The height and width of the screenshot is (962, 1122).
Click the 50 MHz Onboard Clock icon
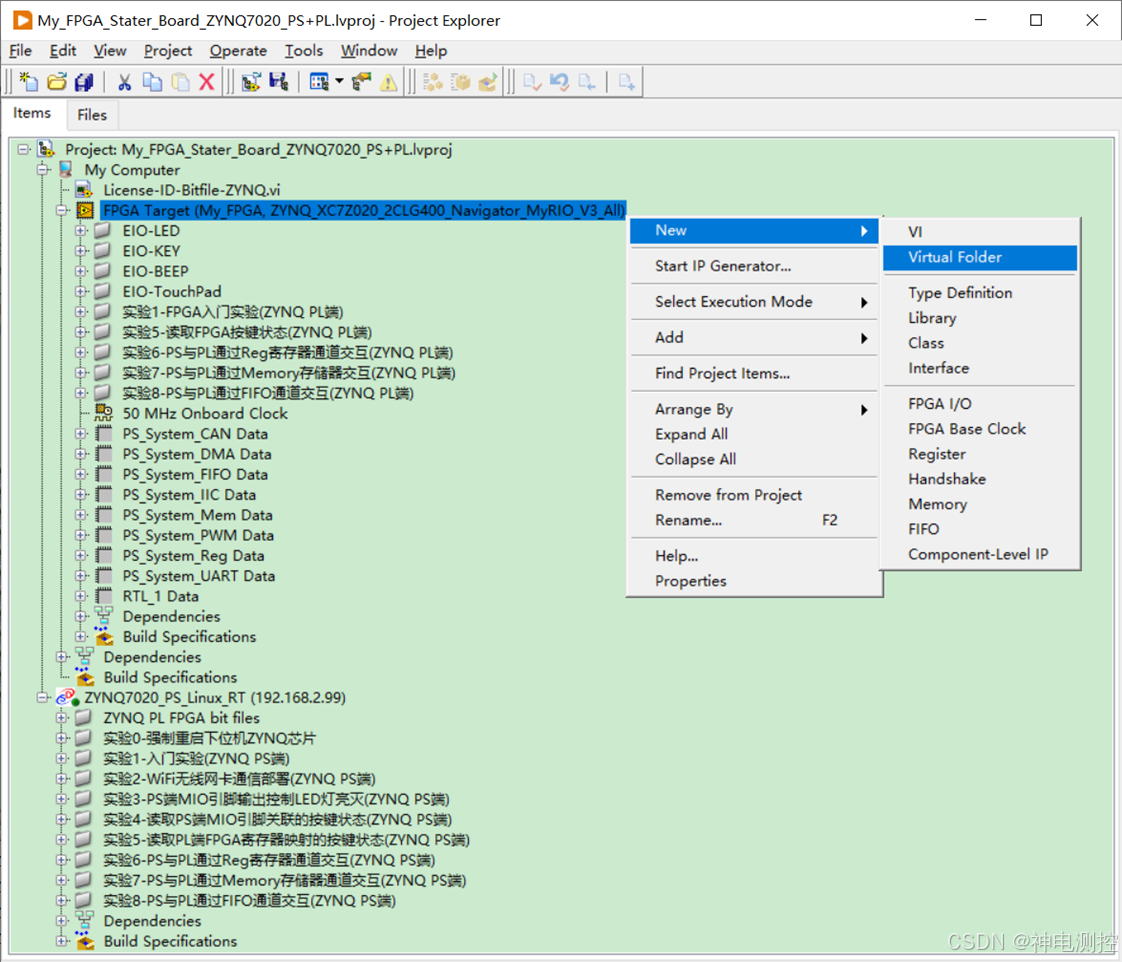point(104,413)
